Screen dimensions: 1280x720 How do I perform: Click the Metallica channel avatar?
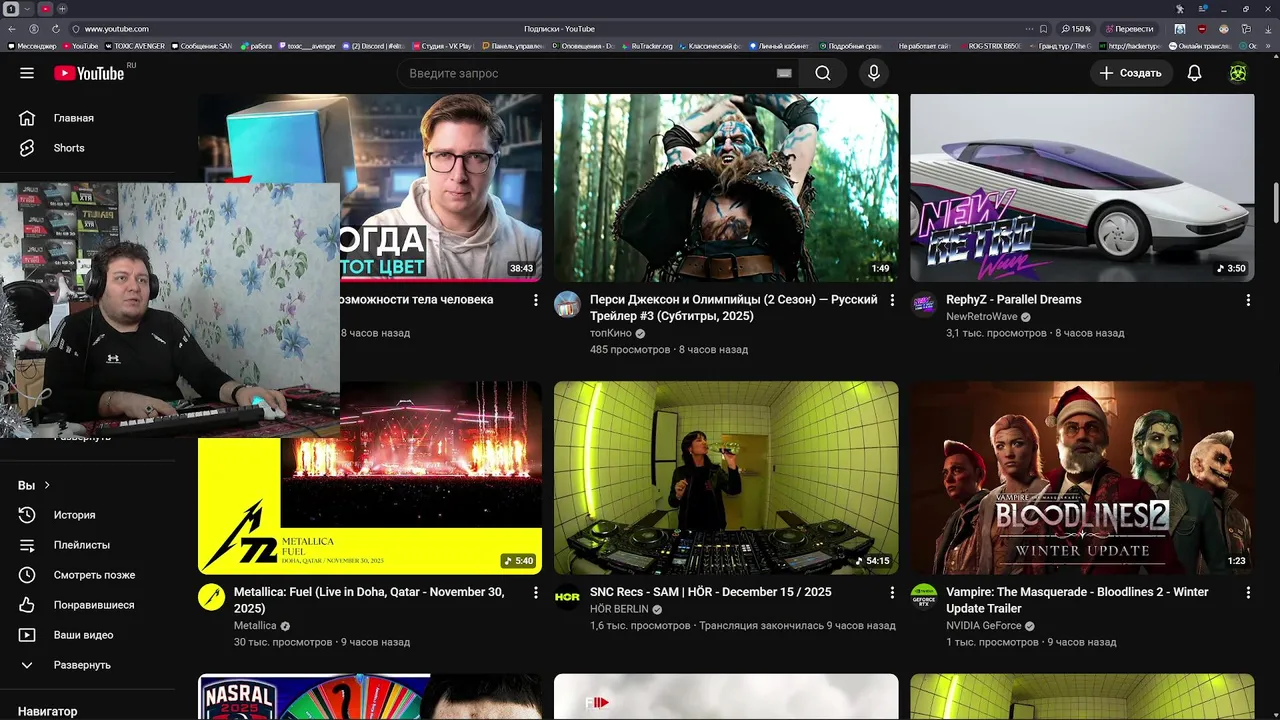click(x=211, y=597)
